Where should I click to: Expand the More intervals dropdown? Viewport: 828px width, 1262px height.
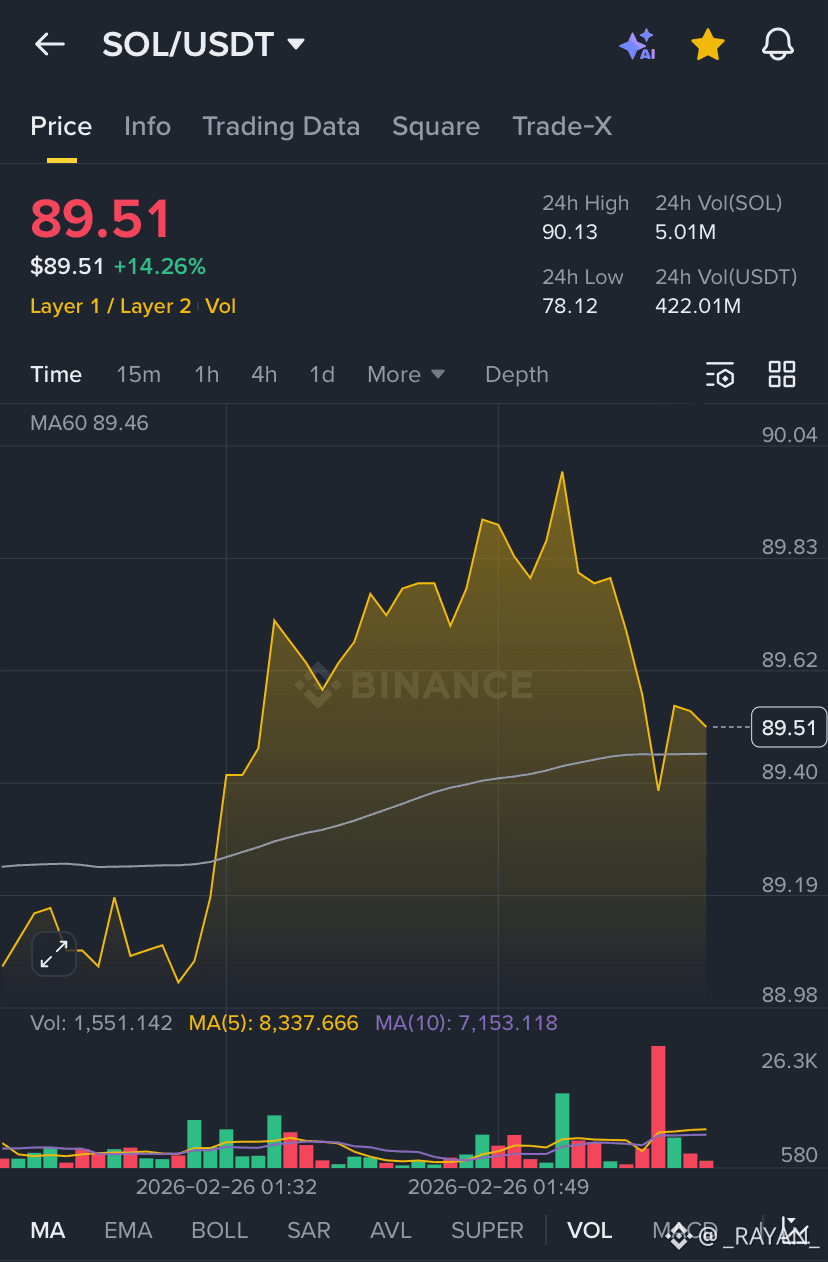[406, 374]
